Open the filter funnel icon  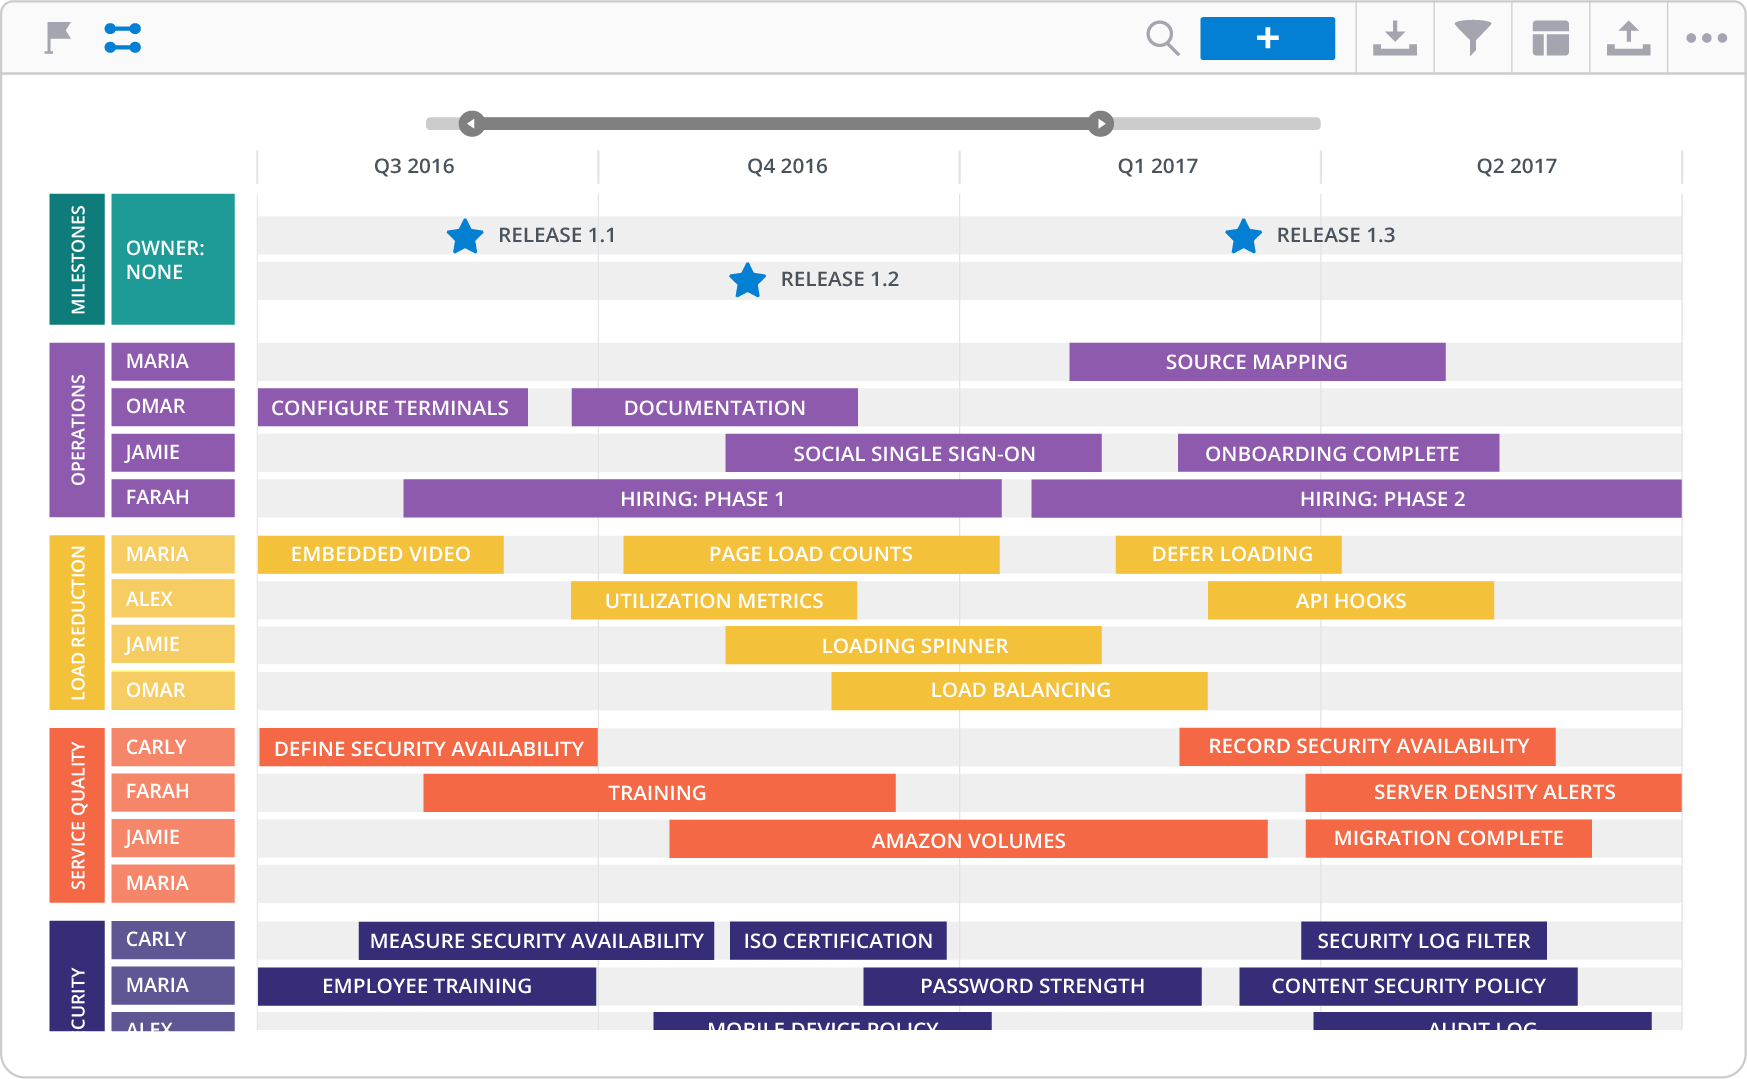(x=1472, y=38)
